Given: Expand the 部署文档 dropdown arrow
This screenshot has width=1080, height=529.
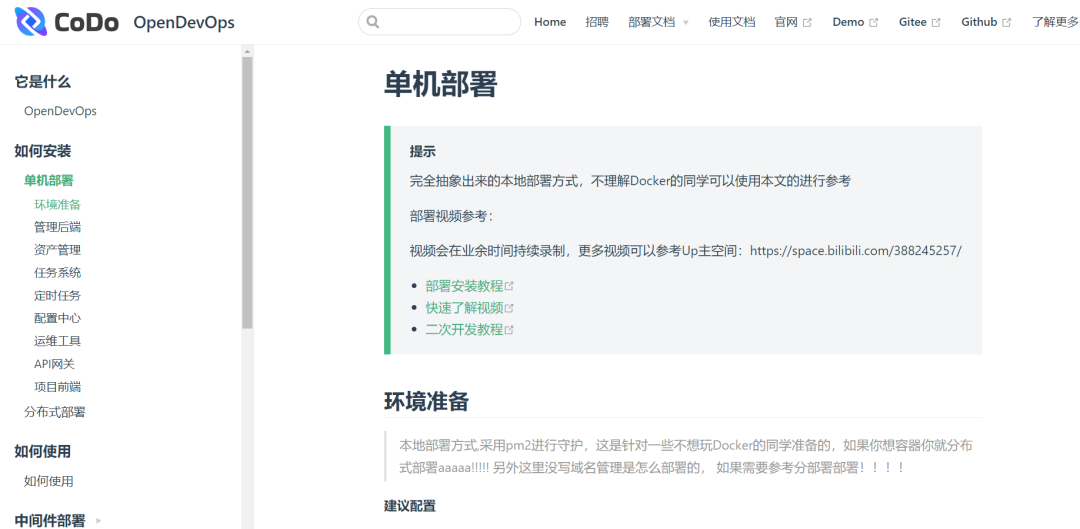Looking at the screenshot, I should click(x=685, y=23).
